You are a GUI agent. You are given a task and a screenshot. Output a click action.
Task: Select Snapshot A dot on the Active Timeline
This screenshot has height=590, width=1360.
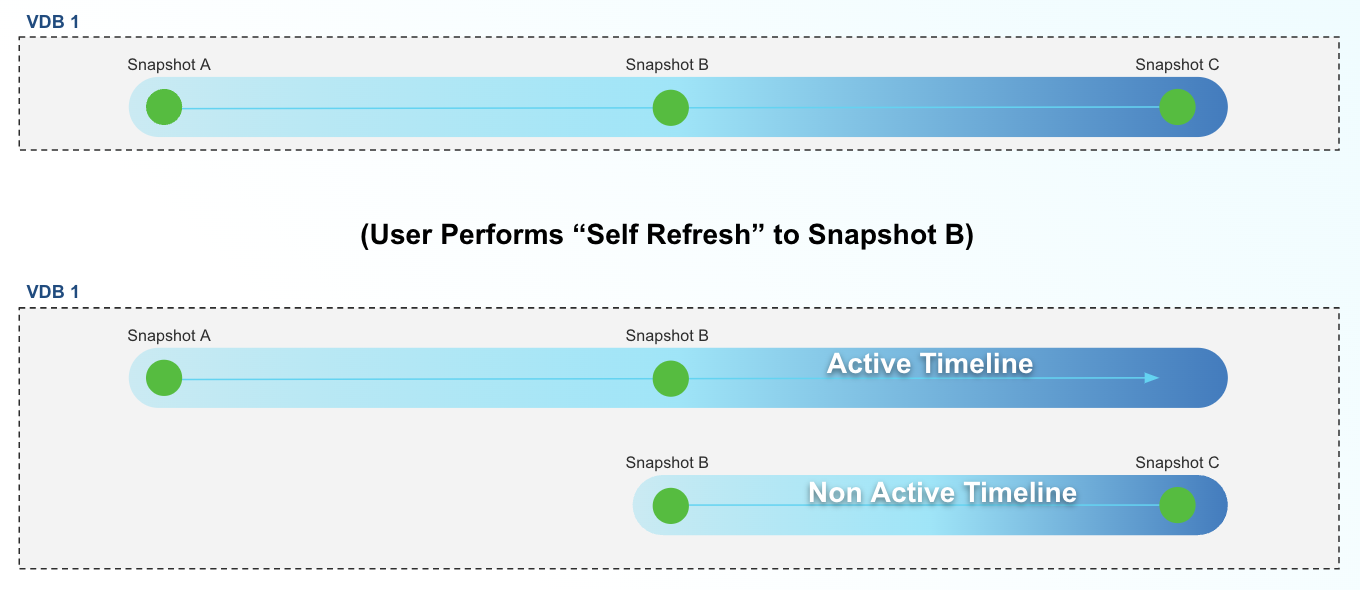click(164, 378)
